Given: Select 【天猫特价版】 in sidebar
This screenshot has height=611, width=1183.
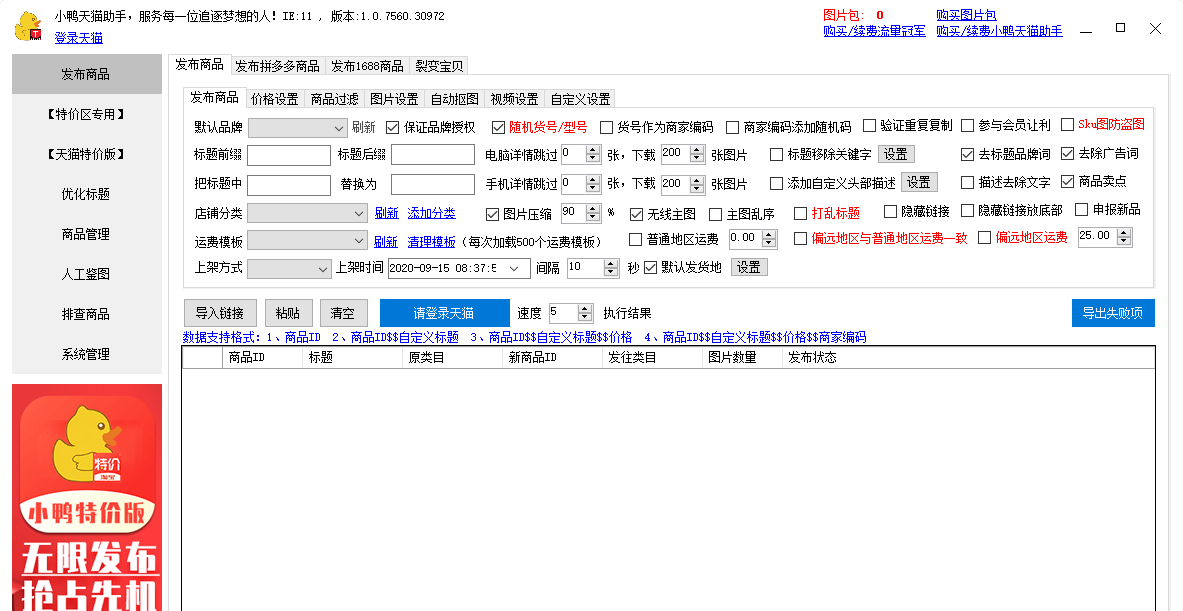Looking at the screenshot, I should (87, 154).
